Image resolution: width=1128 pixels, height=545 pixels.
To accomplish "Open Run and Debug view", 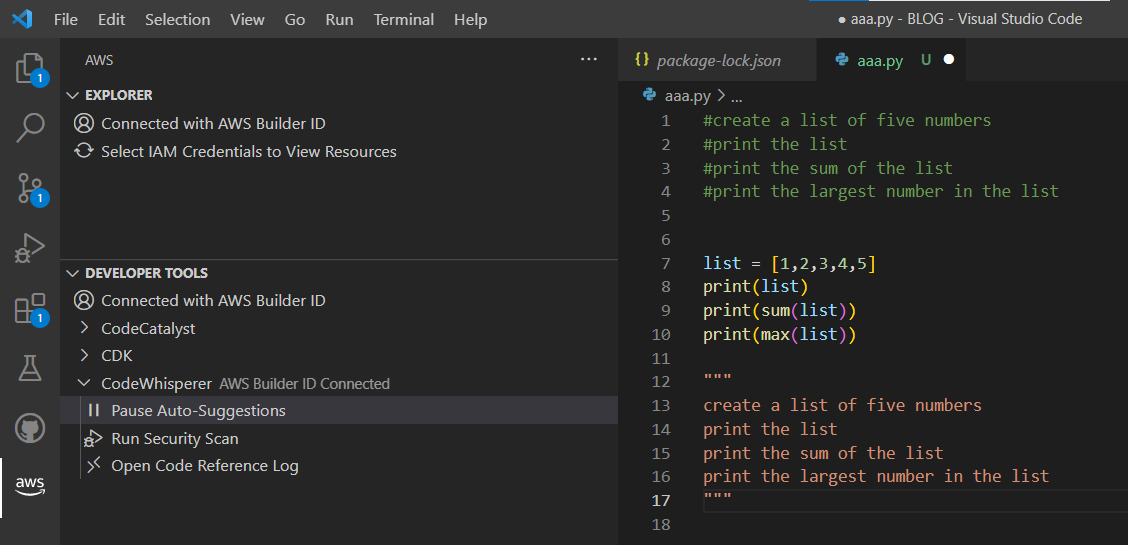I will (30, 247).
